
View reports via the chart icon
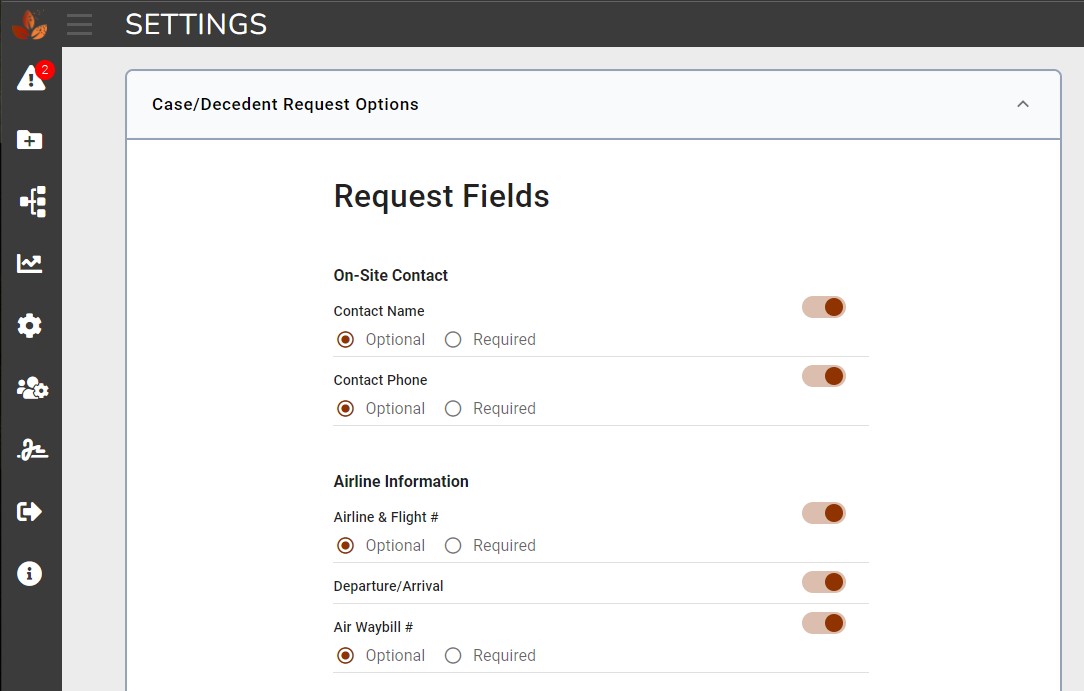tap(30, 263)
